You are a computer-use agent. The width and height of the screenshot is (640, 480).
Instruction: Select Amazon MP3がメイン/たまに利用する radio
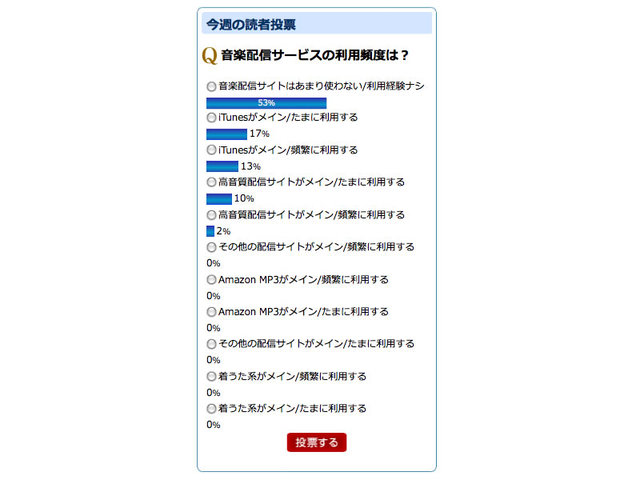click(x=211, y=311)
